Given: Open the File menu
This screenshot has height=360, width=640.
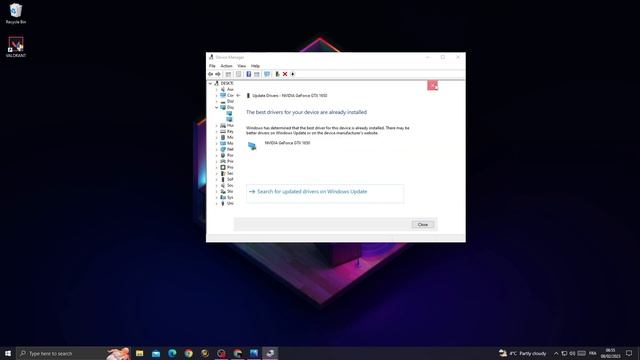Looking at the screenshot, I should (x=212, y=66).
